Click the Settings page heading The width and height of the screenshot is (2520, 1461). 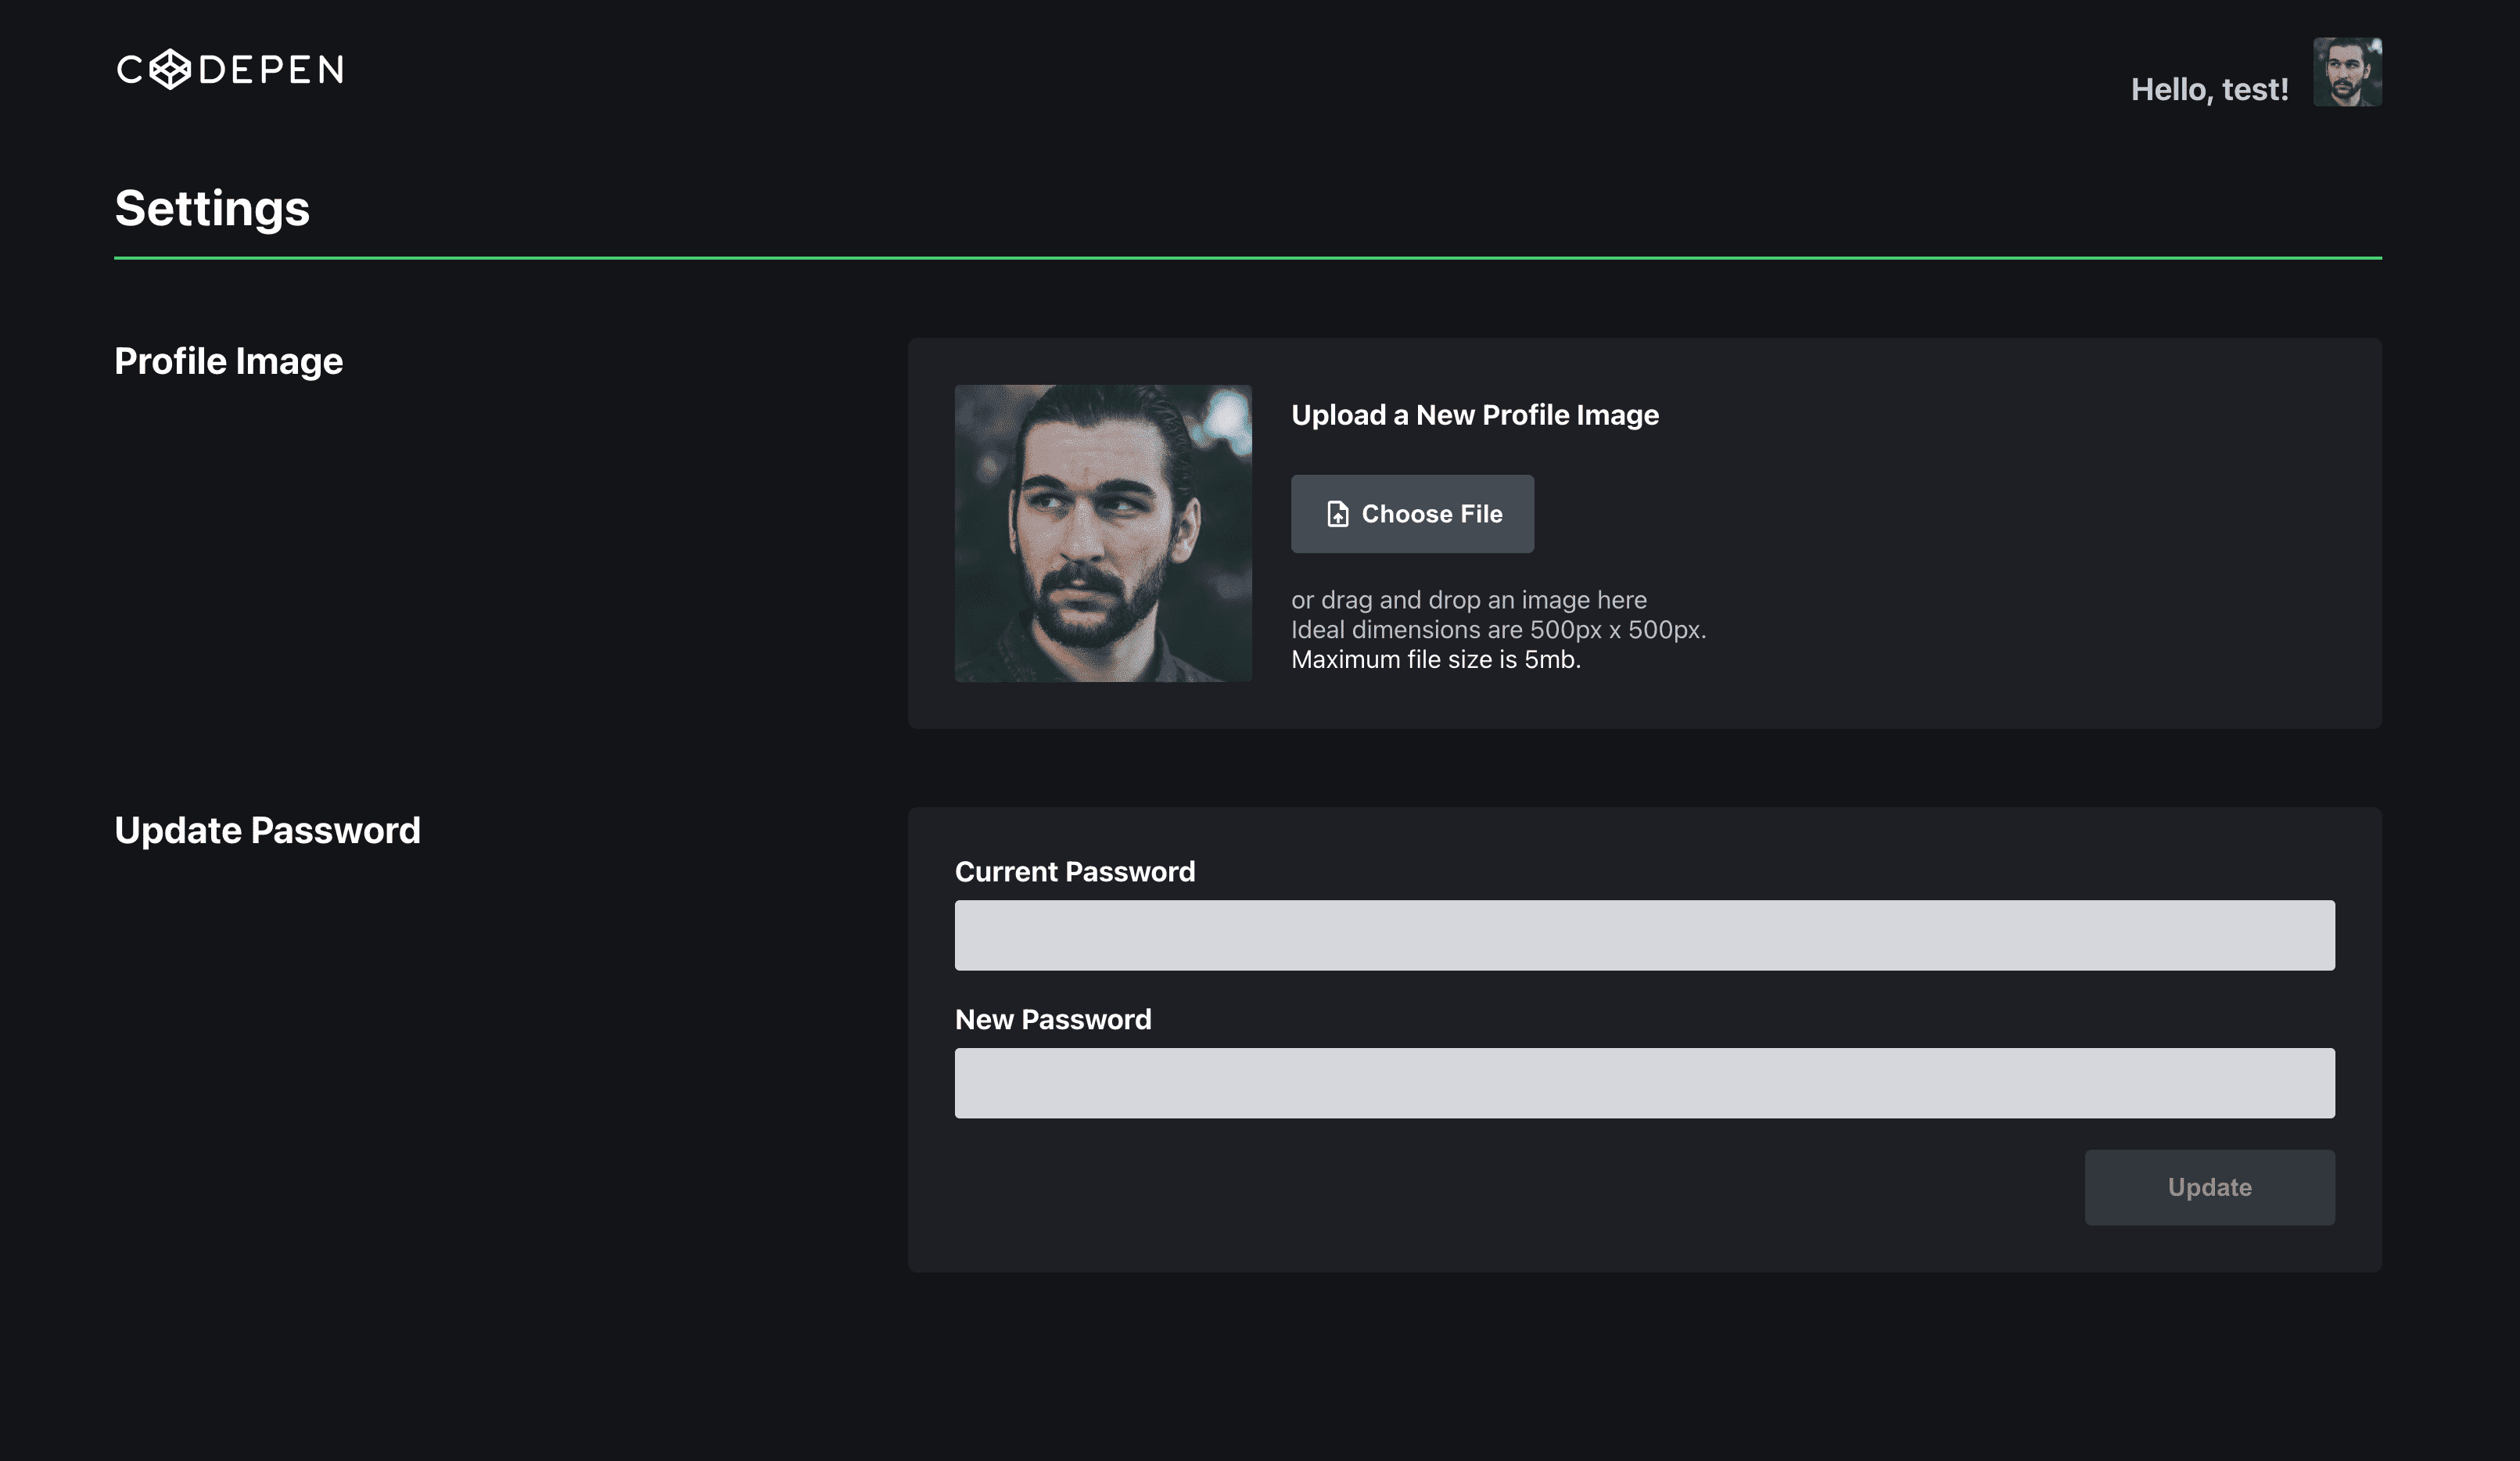tap(212, 208)
